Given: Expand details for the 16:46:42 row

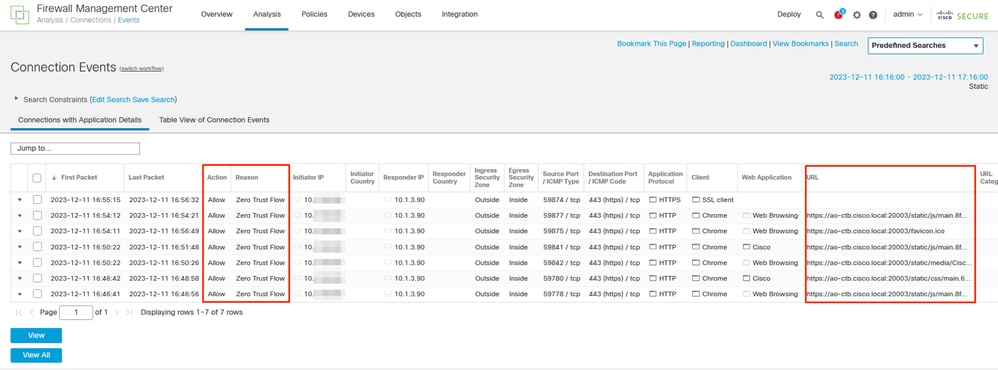Looking at the screenshot, I should click(x=19, y=278).
